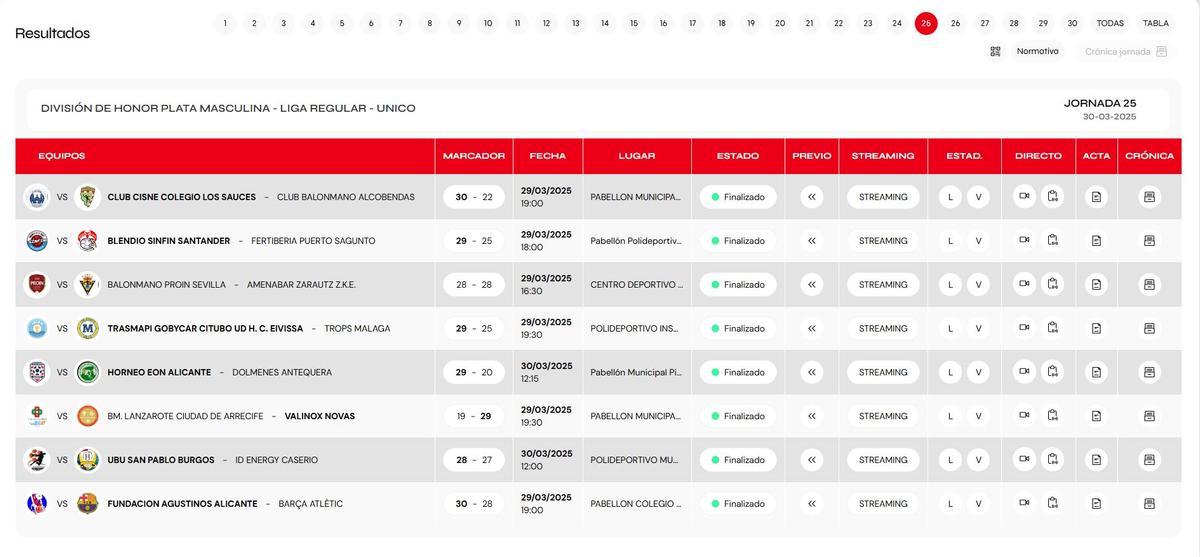The image size is (1200, 557).
Task: Open live scoreboard clipboard for Blendio Sinfin Santander
Action: (x=1052, y=241)
